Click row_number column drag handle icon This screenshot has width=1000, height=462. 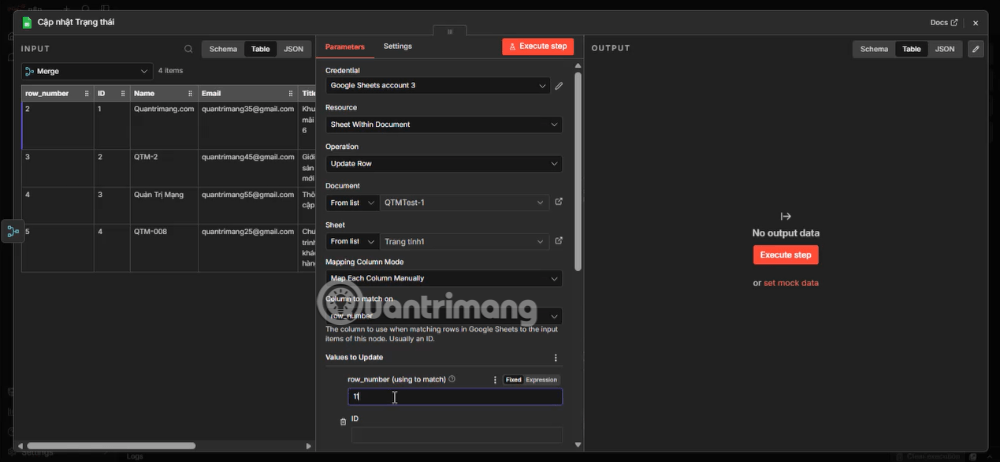click(x=87, y=94)
